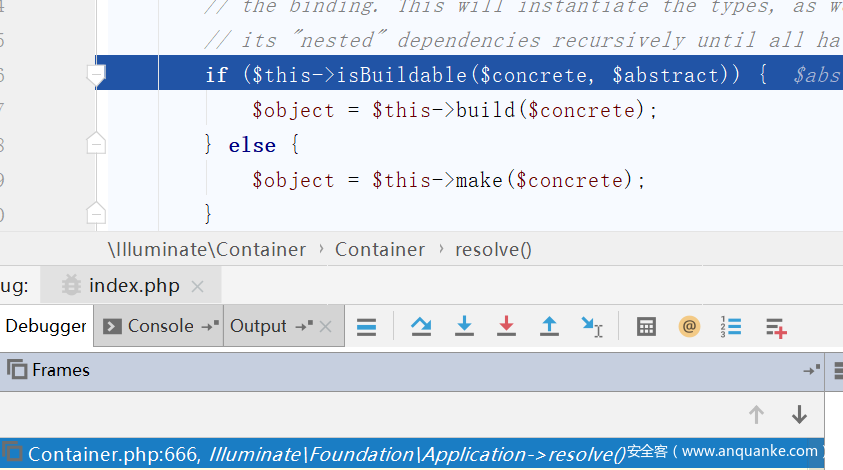Click Container class breadcrumb
The height and width of the screenshot is (470, 843).
380,250
